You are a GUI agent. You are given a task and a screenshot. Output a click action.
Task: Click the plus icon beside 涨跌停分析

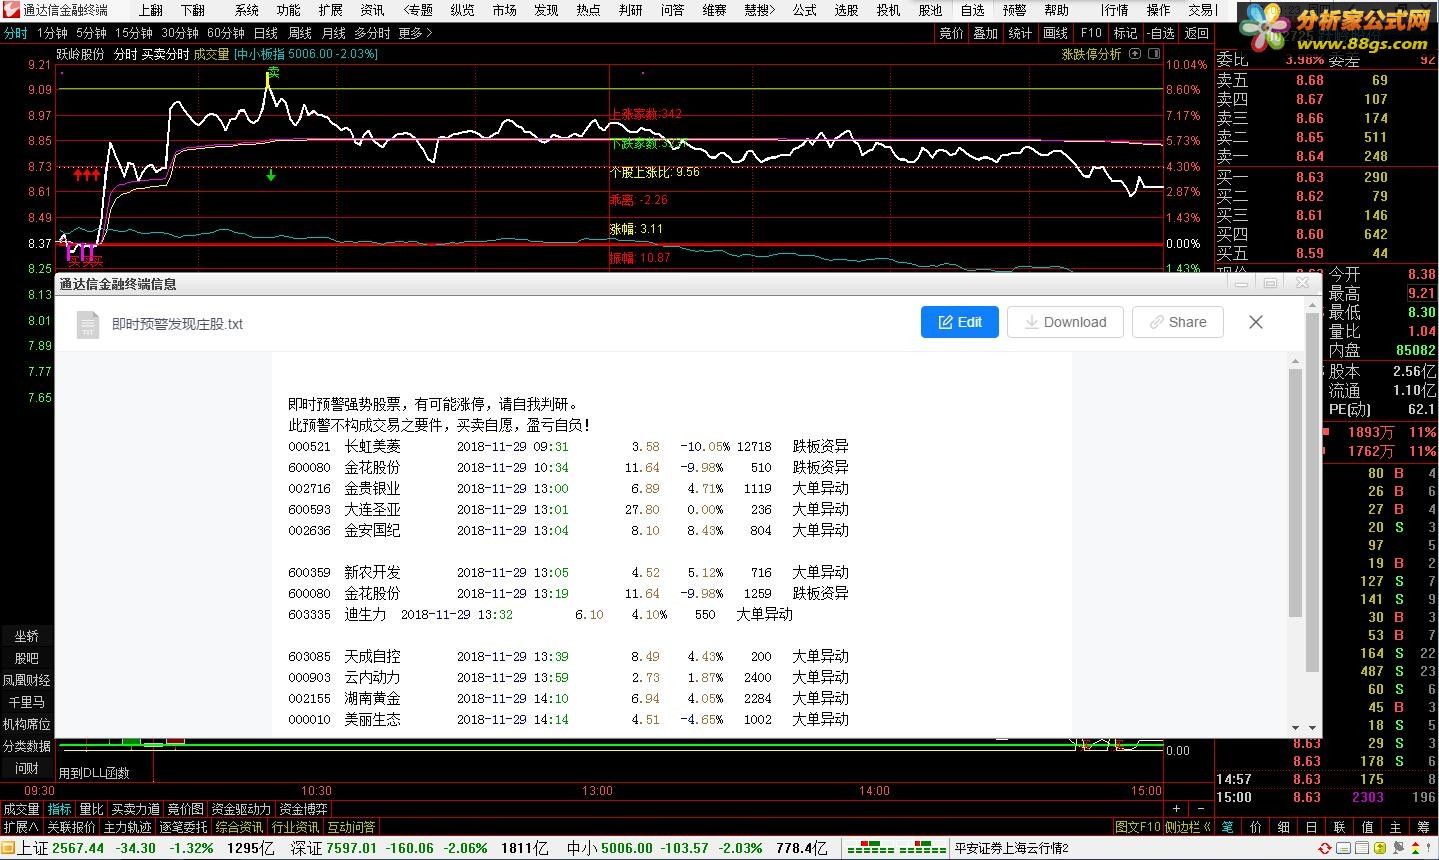pyautogui.click(x=1135, y=54)
